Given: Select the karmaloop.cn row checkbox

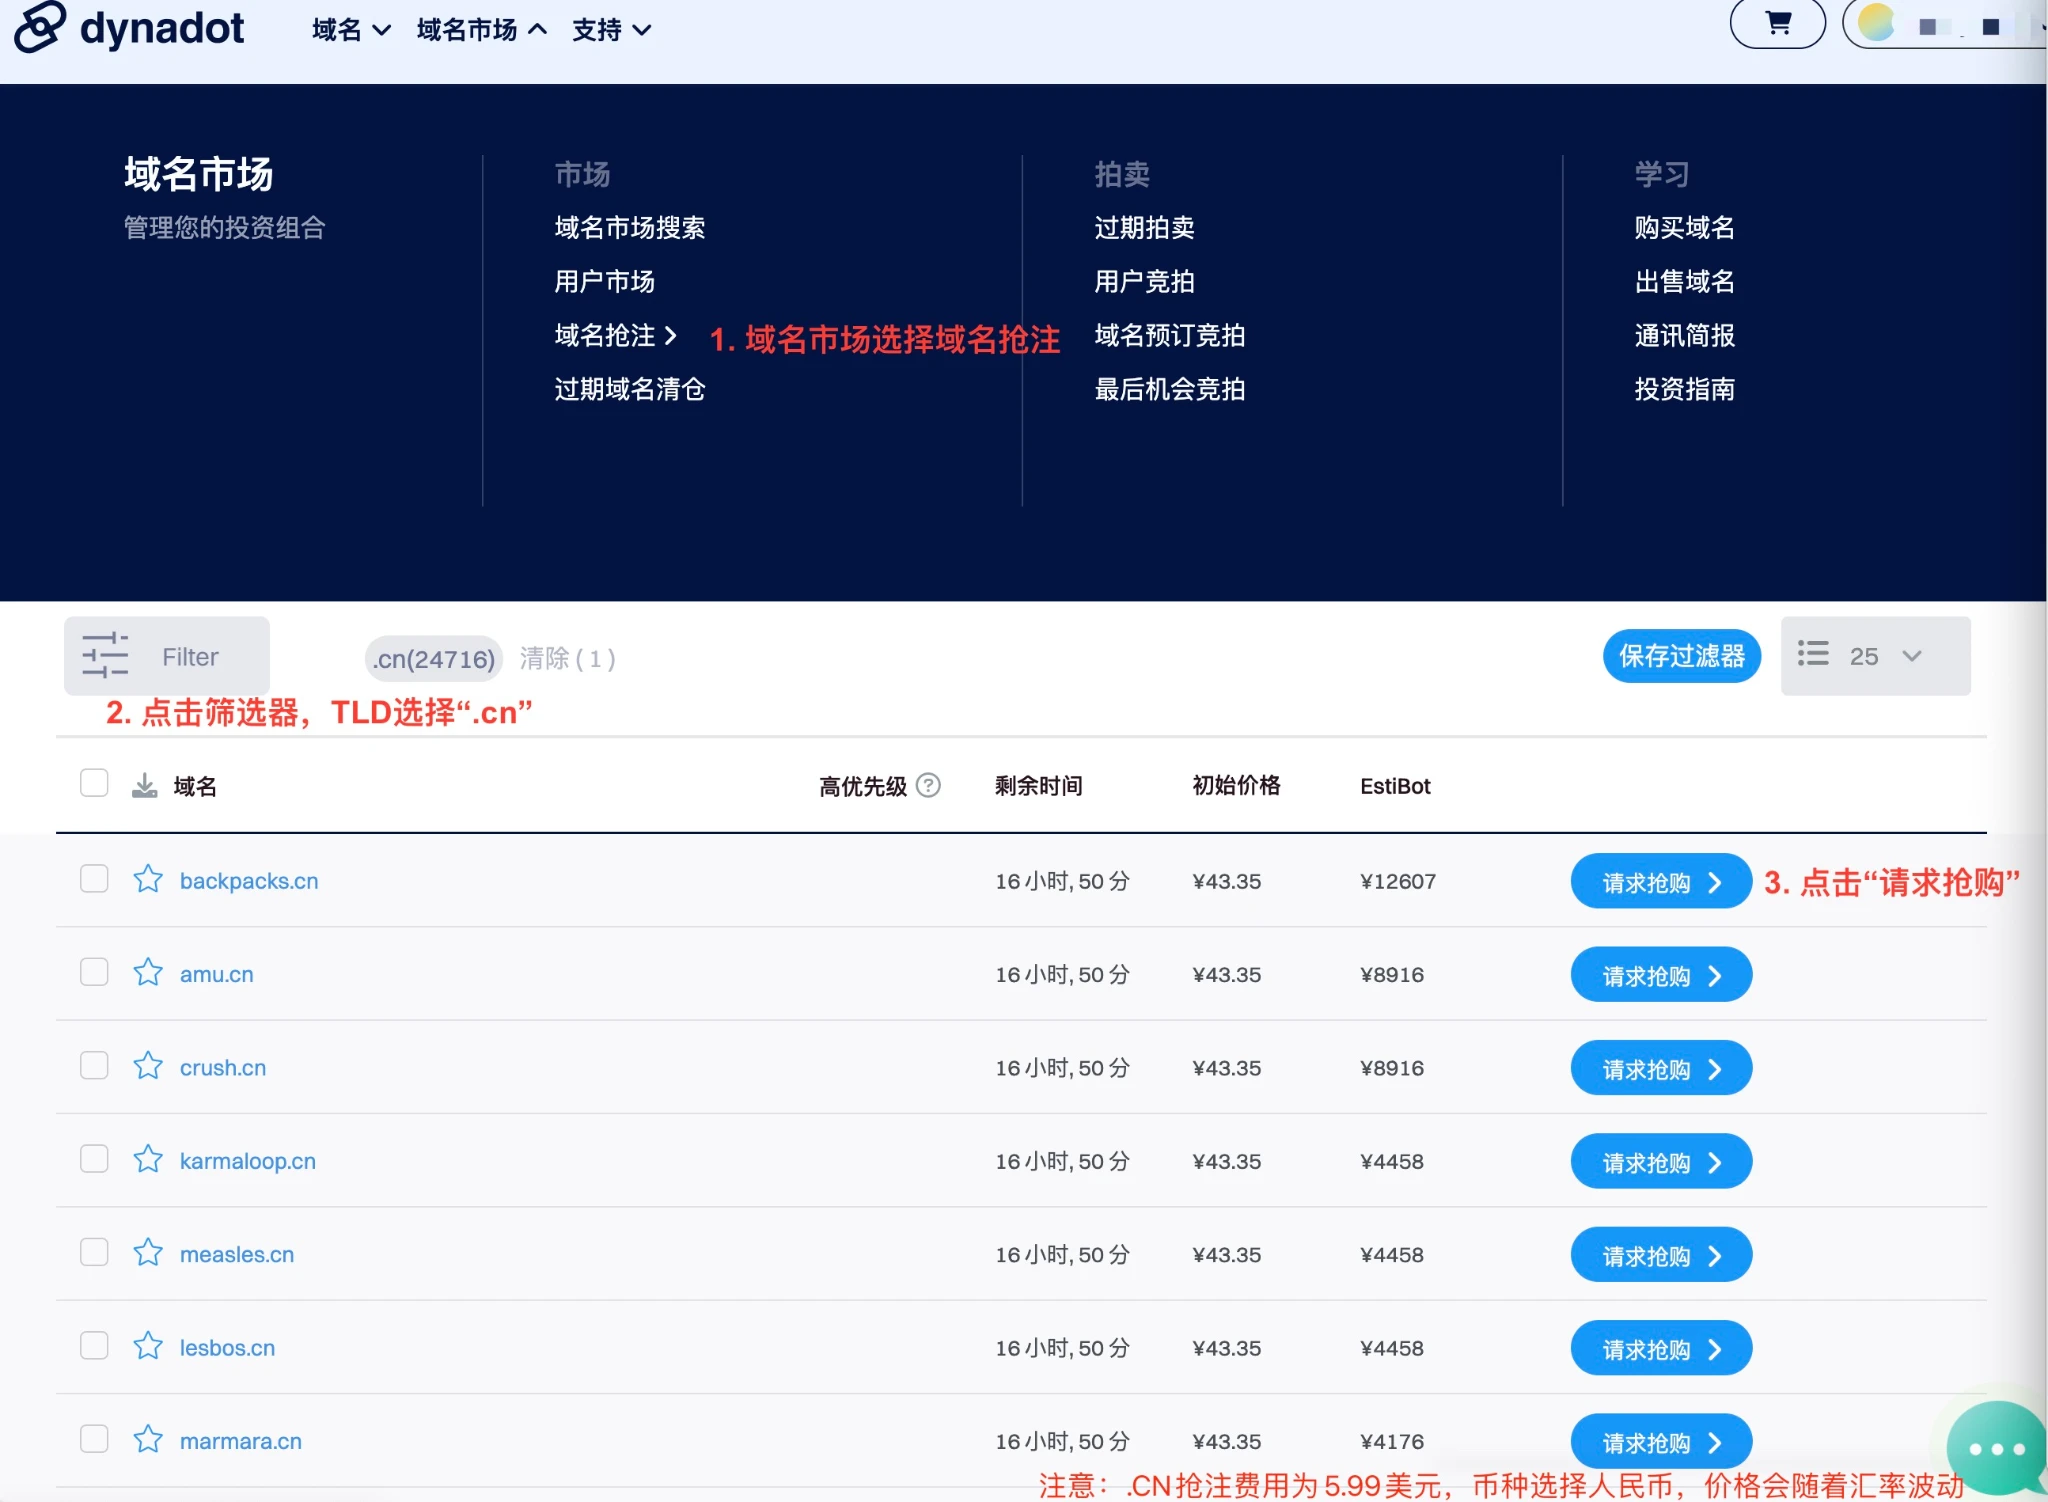Looking at the screenshot, I should (x=94, y=1159).
